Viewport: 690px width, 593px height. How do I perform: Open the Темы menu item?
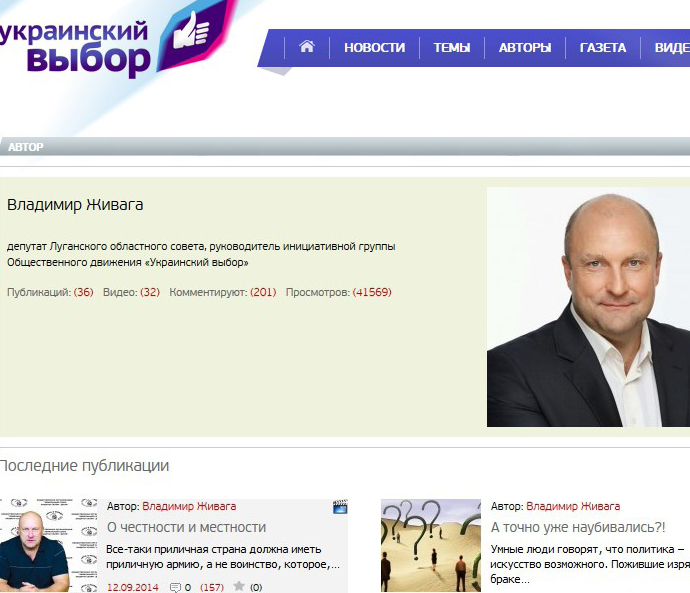(x=452, y=47)
